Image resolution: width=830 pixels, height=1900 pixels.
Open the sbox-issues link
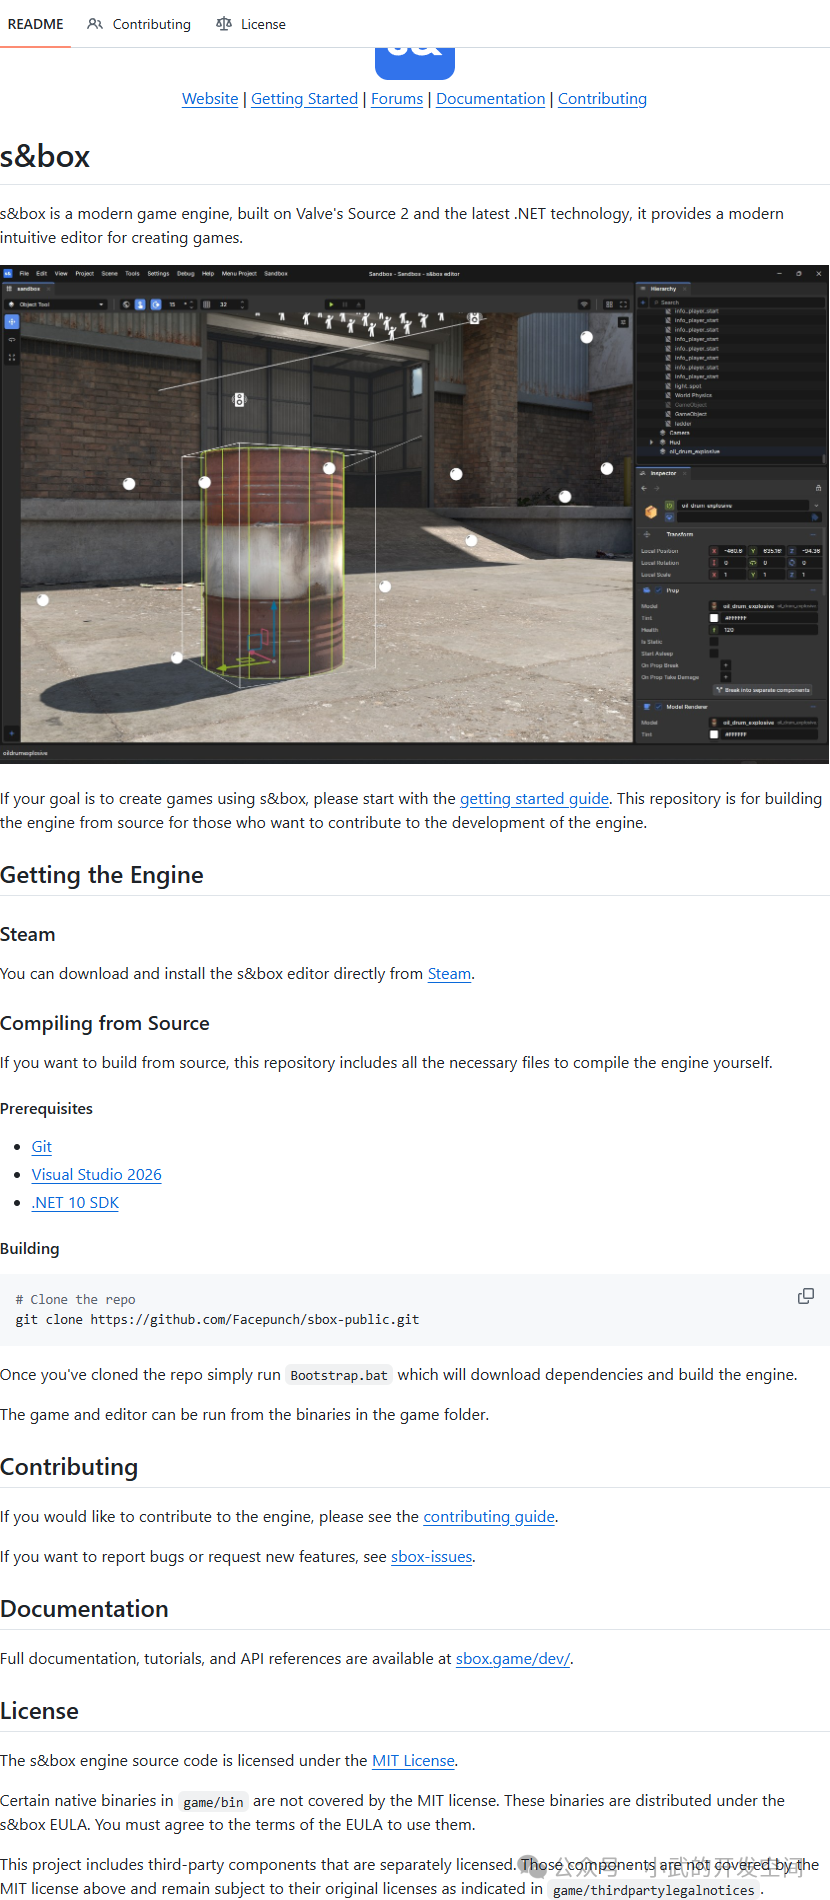pyautogui.click(x=431, y=1557)
